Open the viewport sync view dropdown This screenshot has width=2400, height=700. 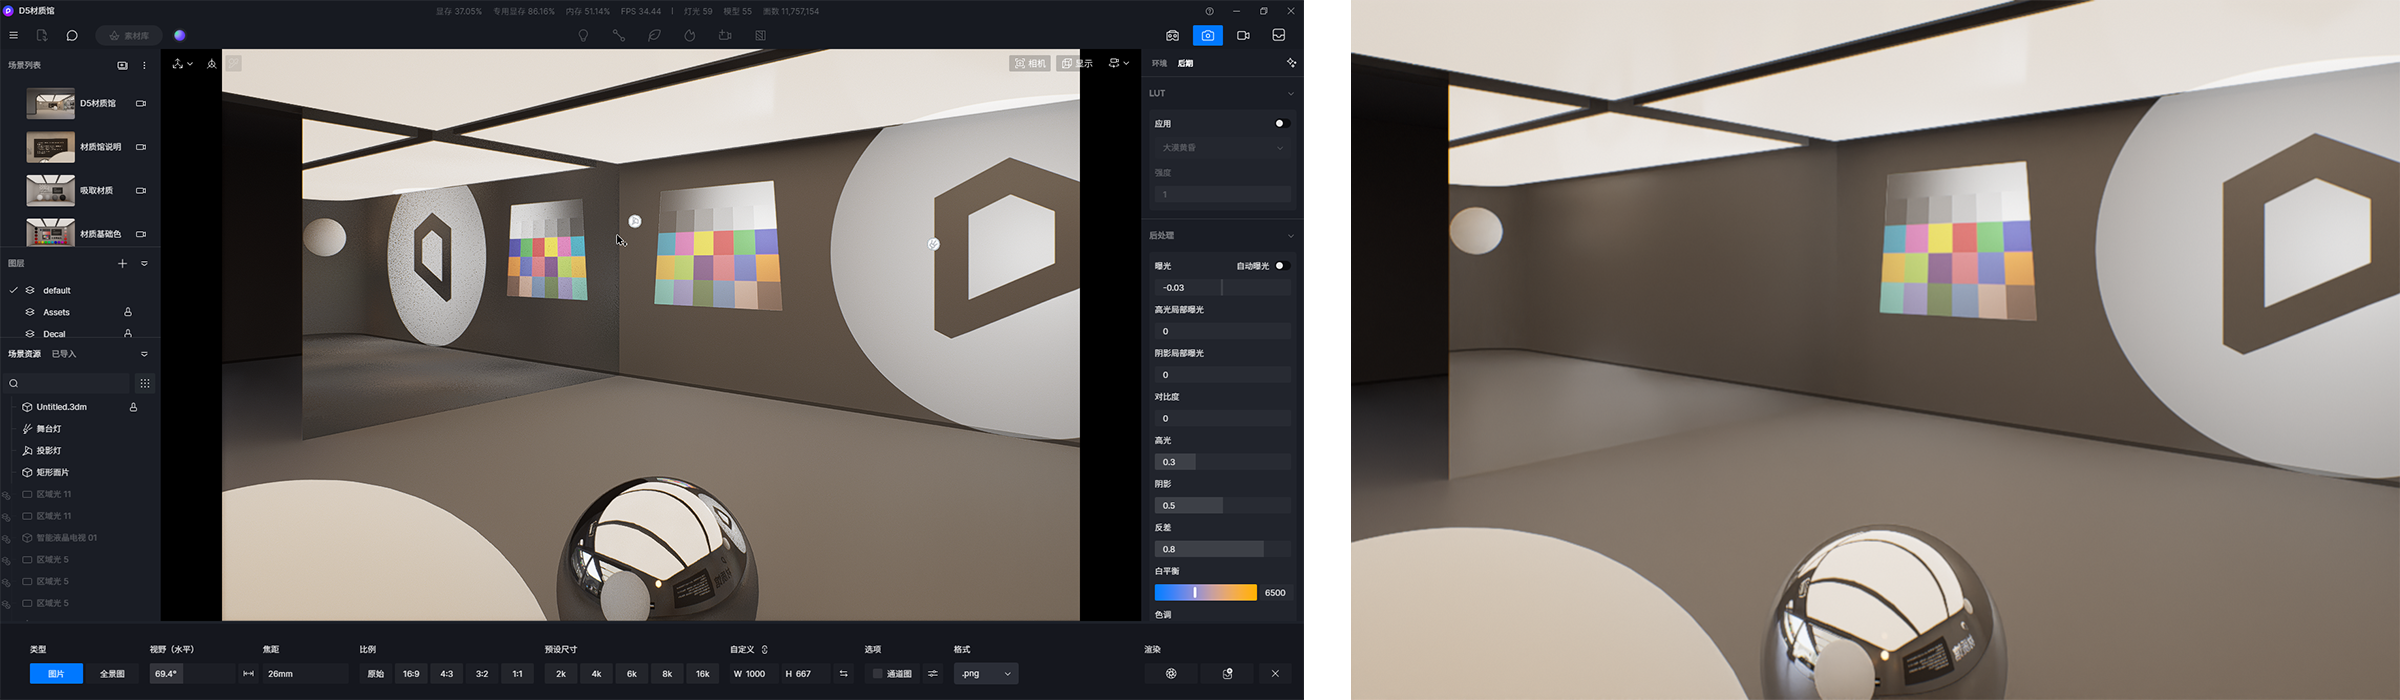[x=1118, y=63]
